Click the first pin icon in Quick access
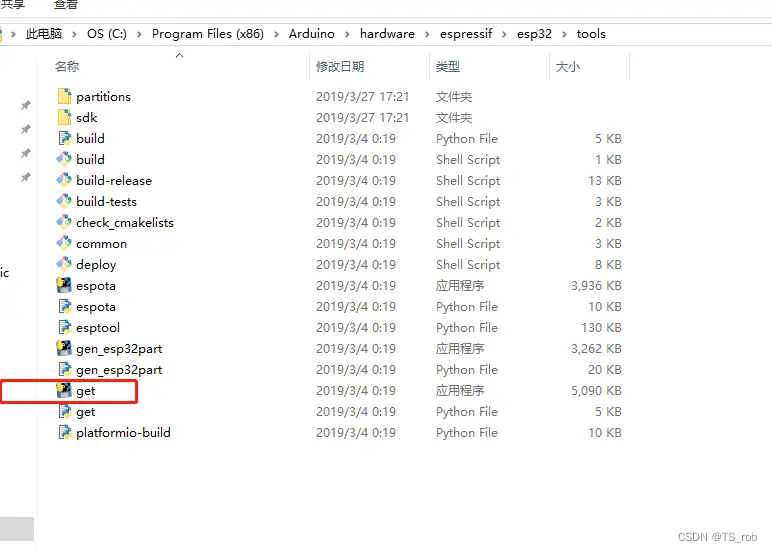 click(x=26, y=105)
